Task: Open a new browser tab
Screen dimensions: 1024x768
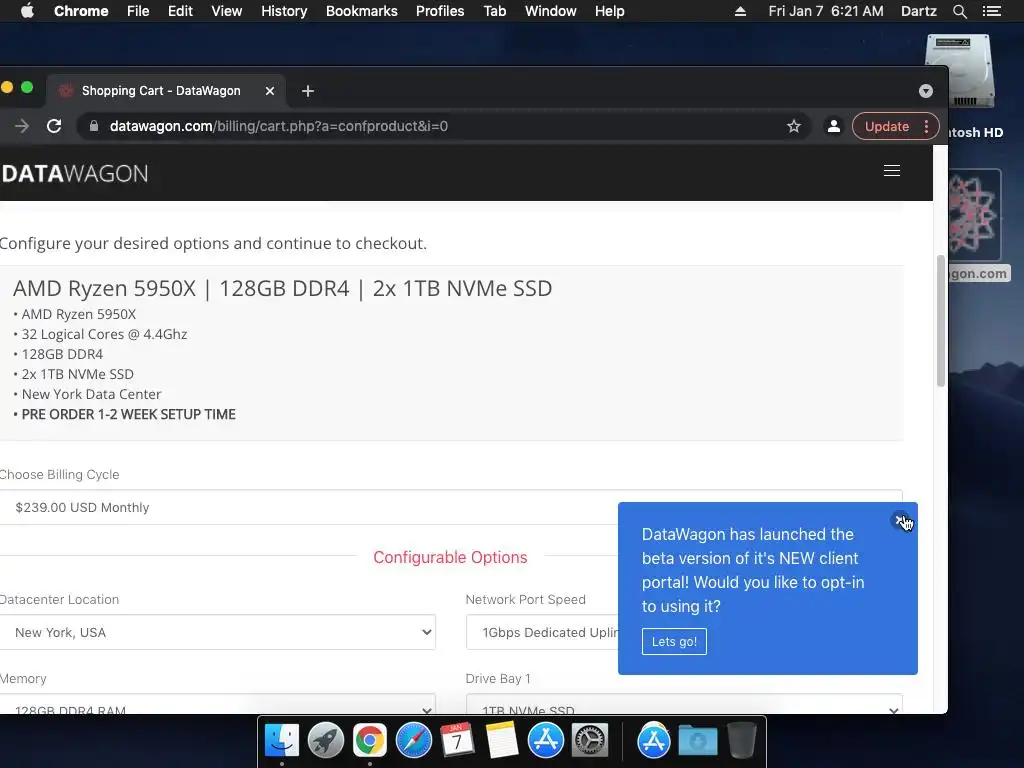Action: pos(308,91)
